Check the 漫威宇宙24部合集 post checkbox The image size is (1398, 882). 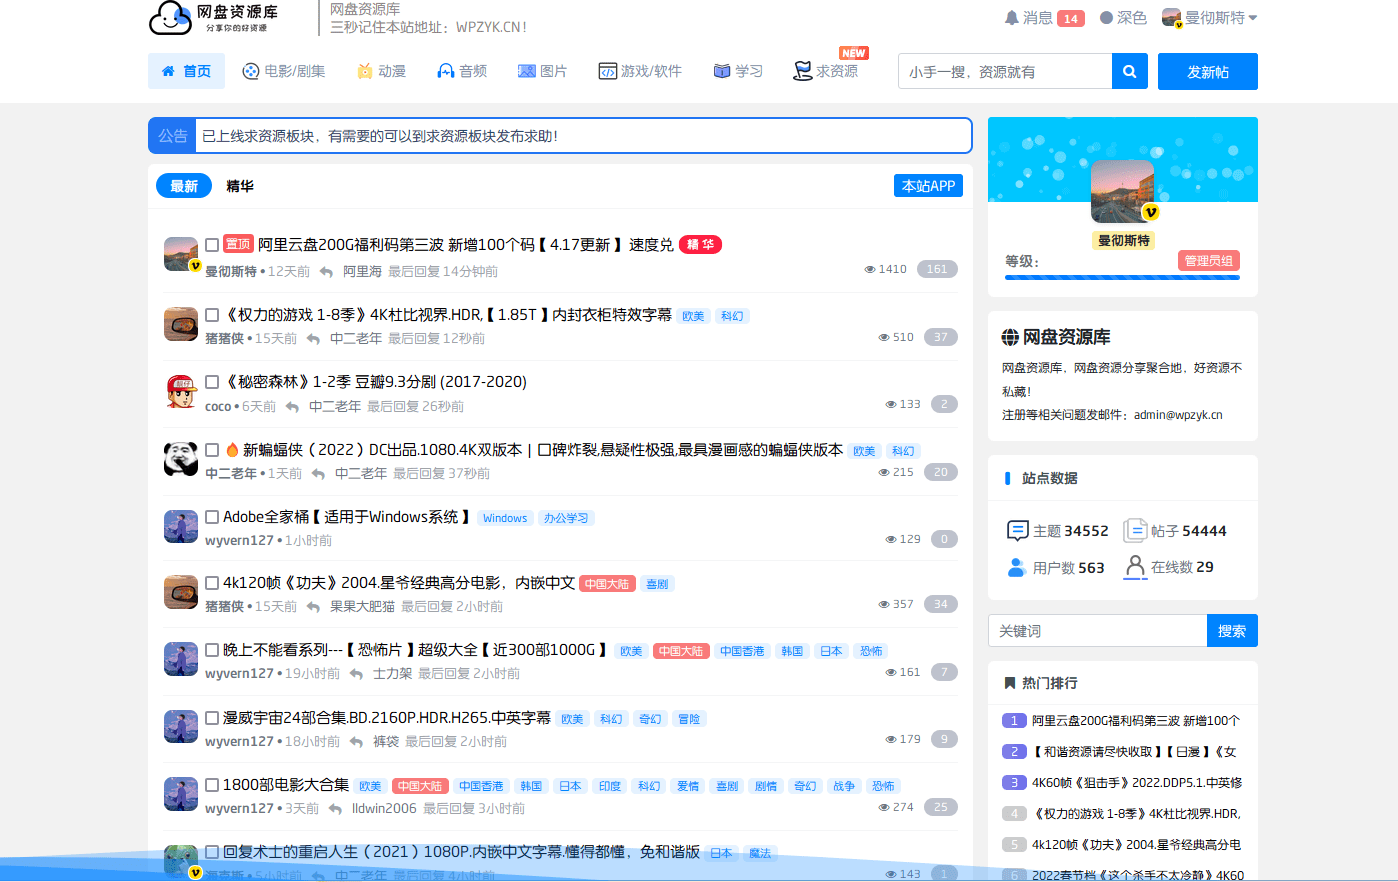tap(212, 718)
